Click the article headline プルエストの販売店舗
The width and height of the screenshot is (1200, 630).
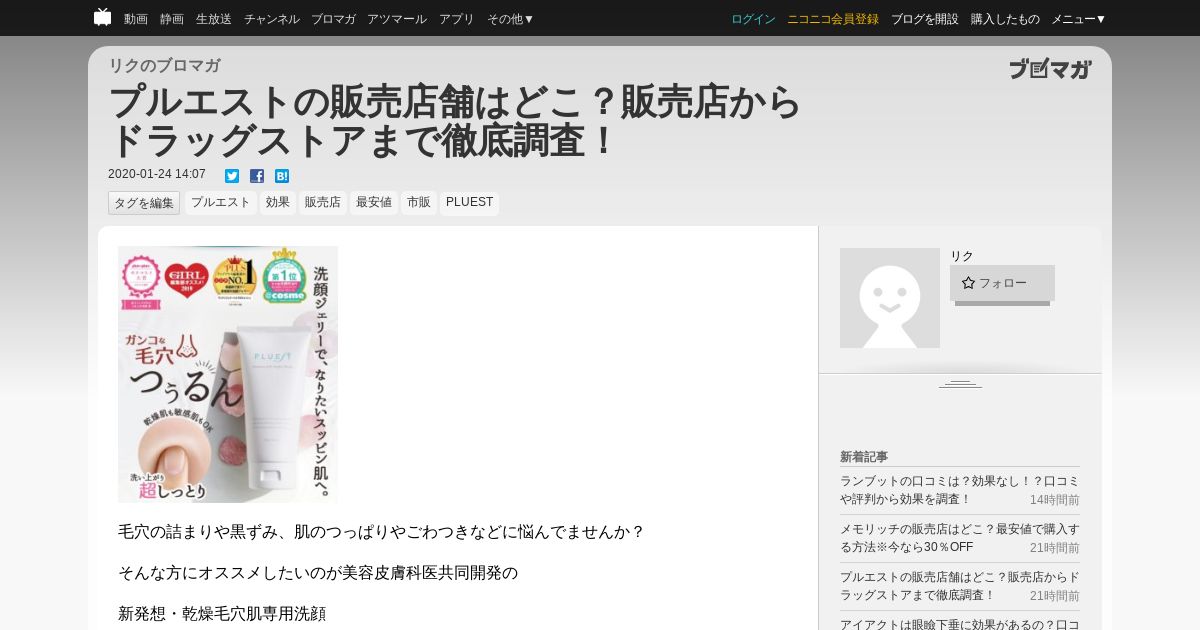click(455, 121)
